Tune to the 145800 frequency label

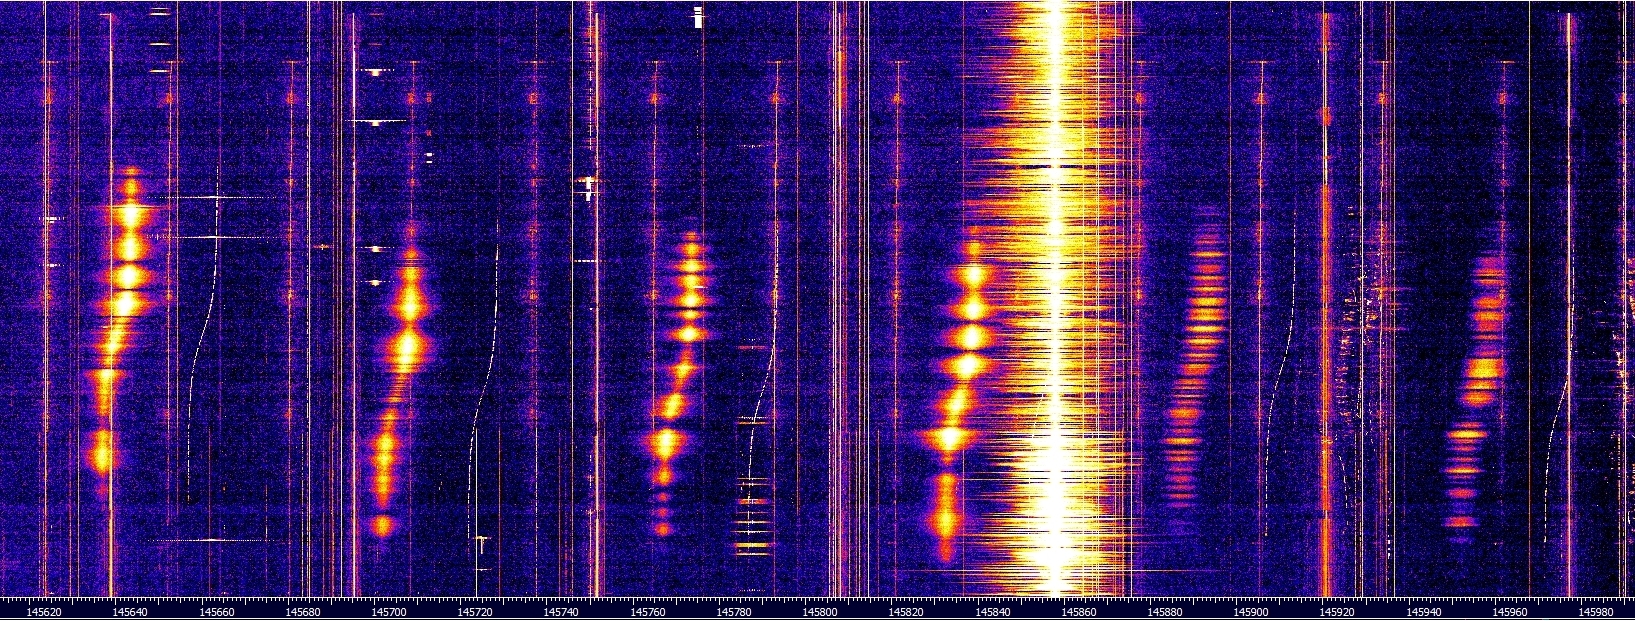click(821, 609)
